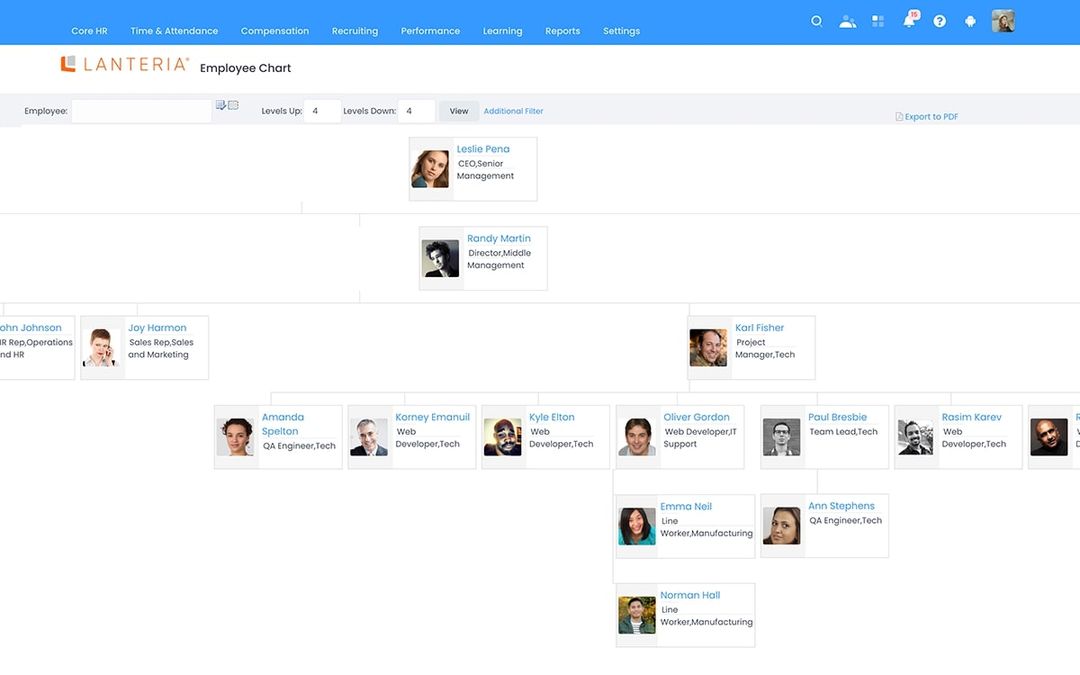Open the people browse icon next to Employee field
1080x675 pixels.
pyautogui.click(x=233, y=104)
